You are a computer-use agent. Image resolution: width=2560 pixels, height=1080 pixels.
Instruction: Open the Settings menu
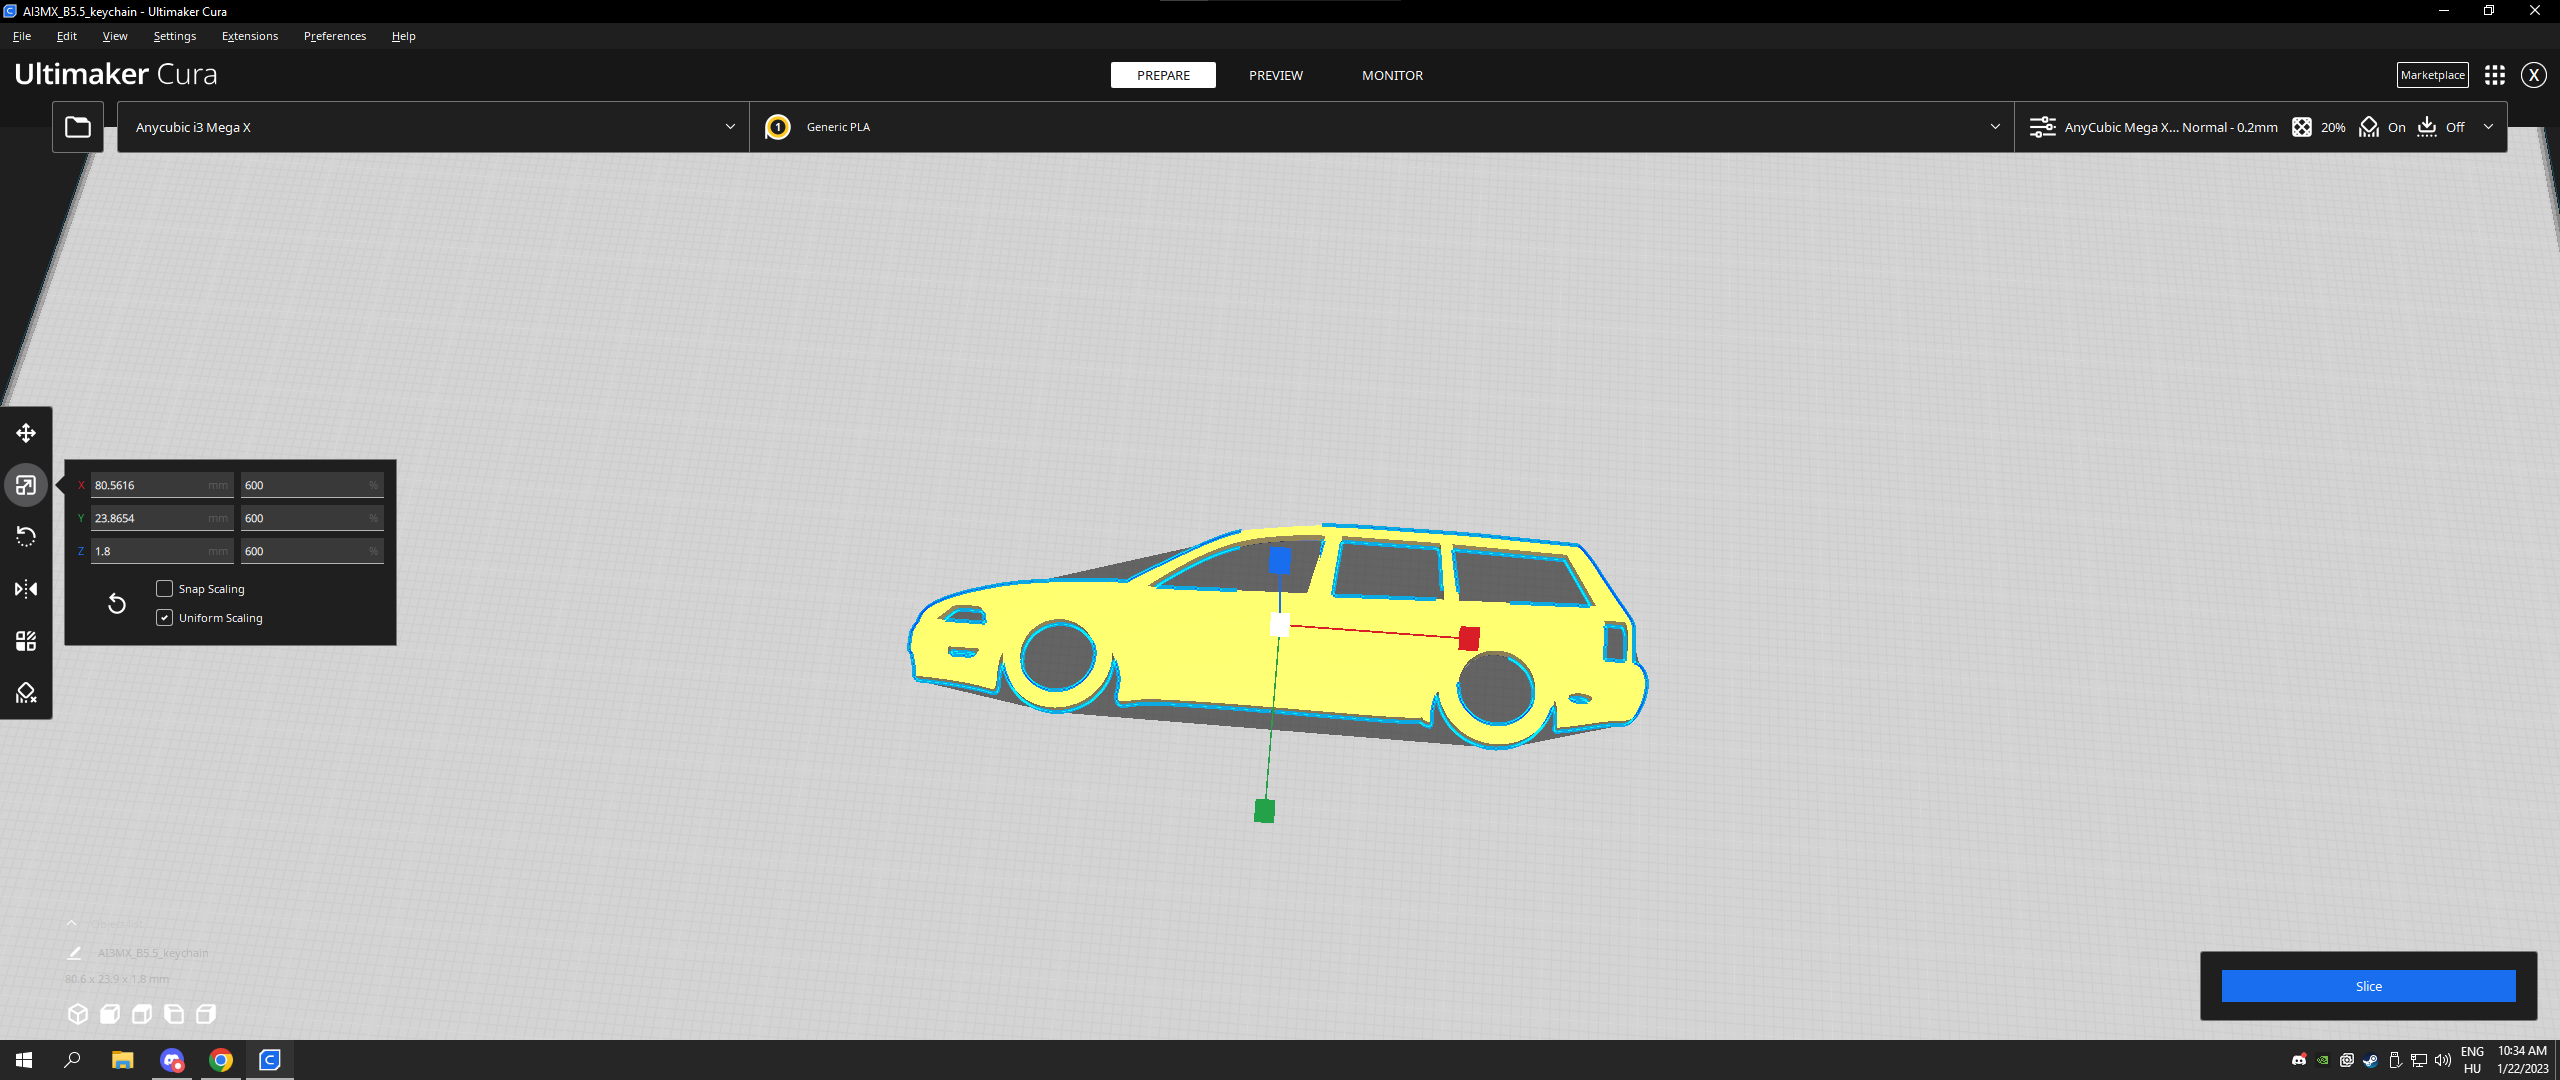tap(175, 36)
